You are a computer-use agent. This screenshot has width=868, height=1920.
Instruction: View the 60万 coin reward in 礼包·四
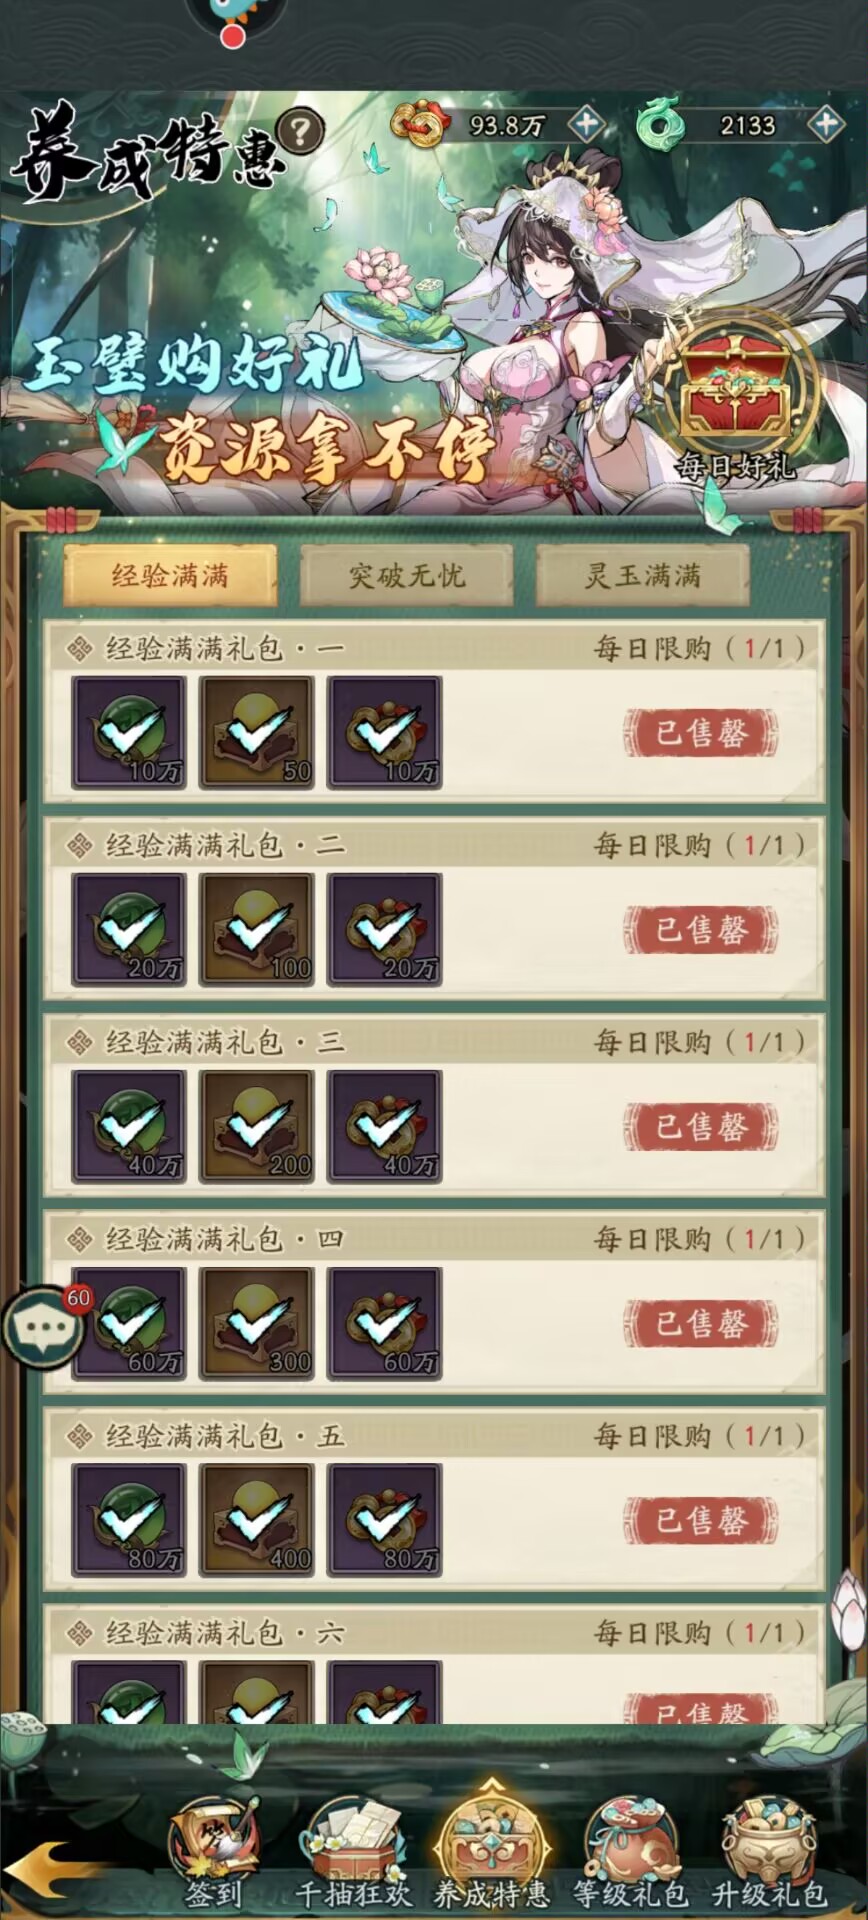(385, 1324)
